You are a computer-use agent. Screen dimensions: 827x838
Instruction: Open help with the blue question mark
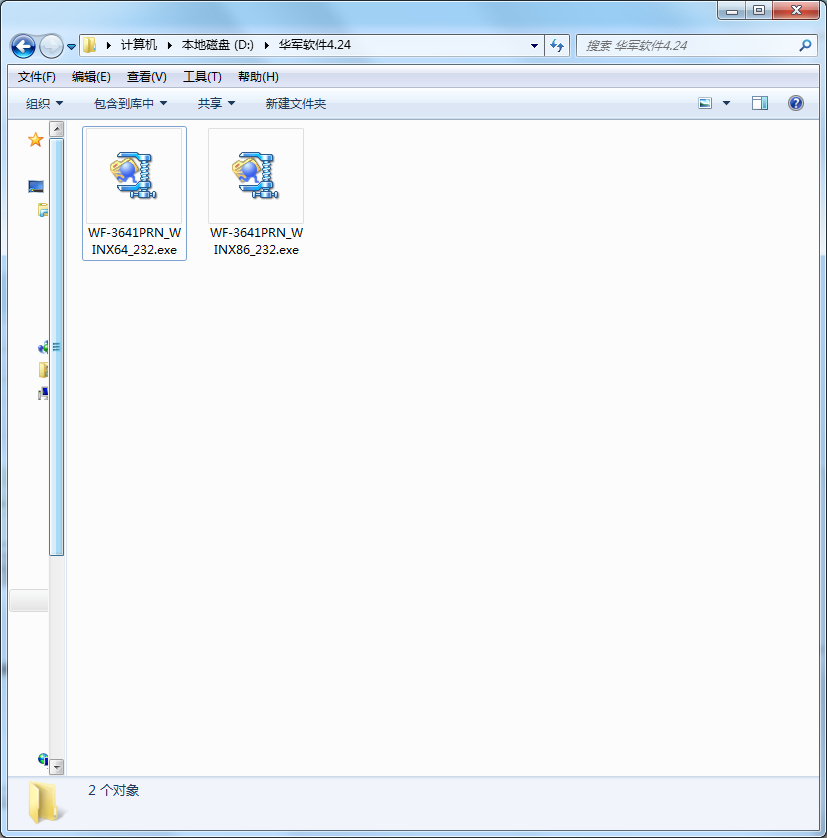click(795, 103)
